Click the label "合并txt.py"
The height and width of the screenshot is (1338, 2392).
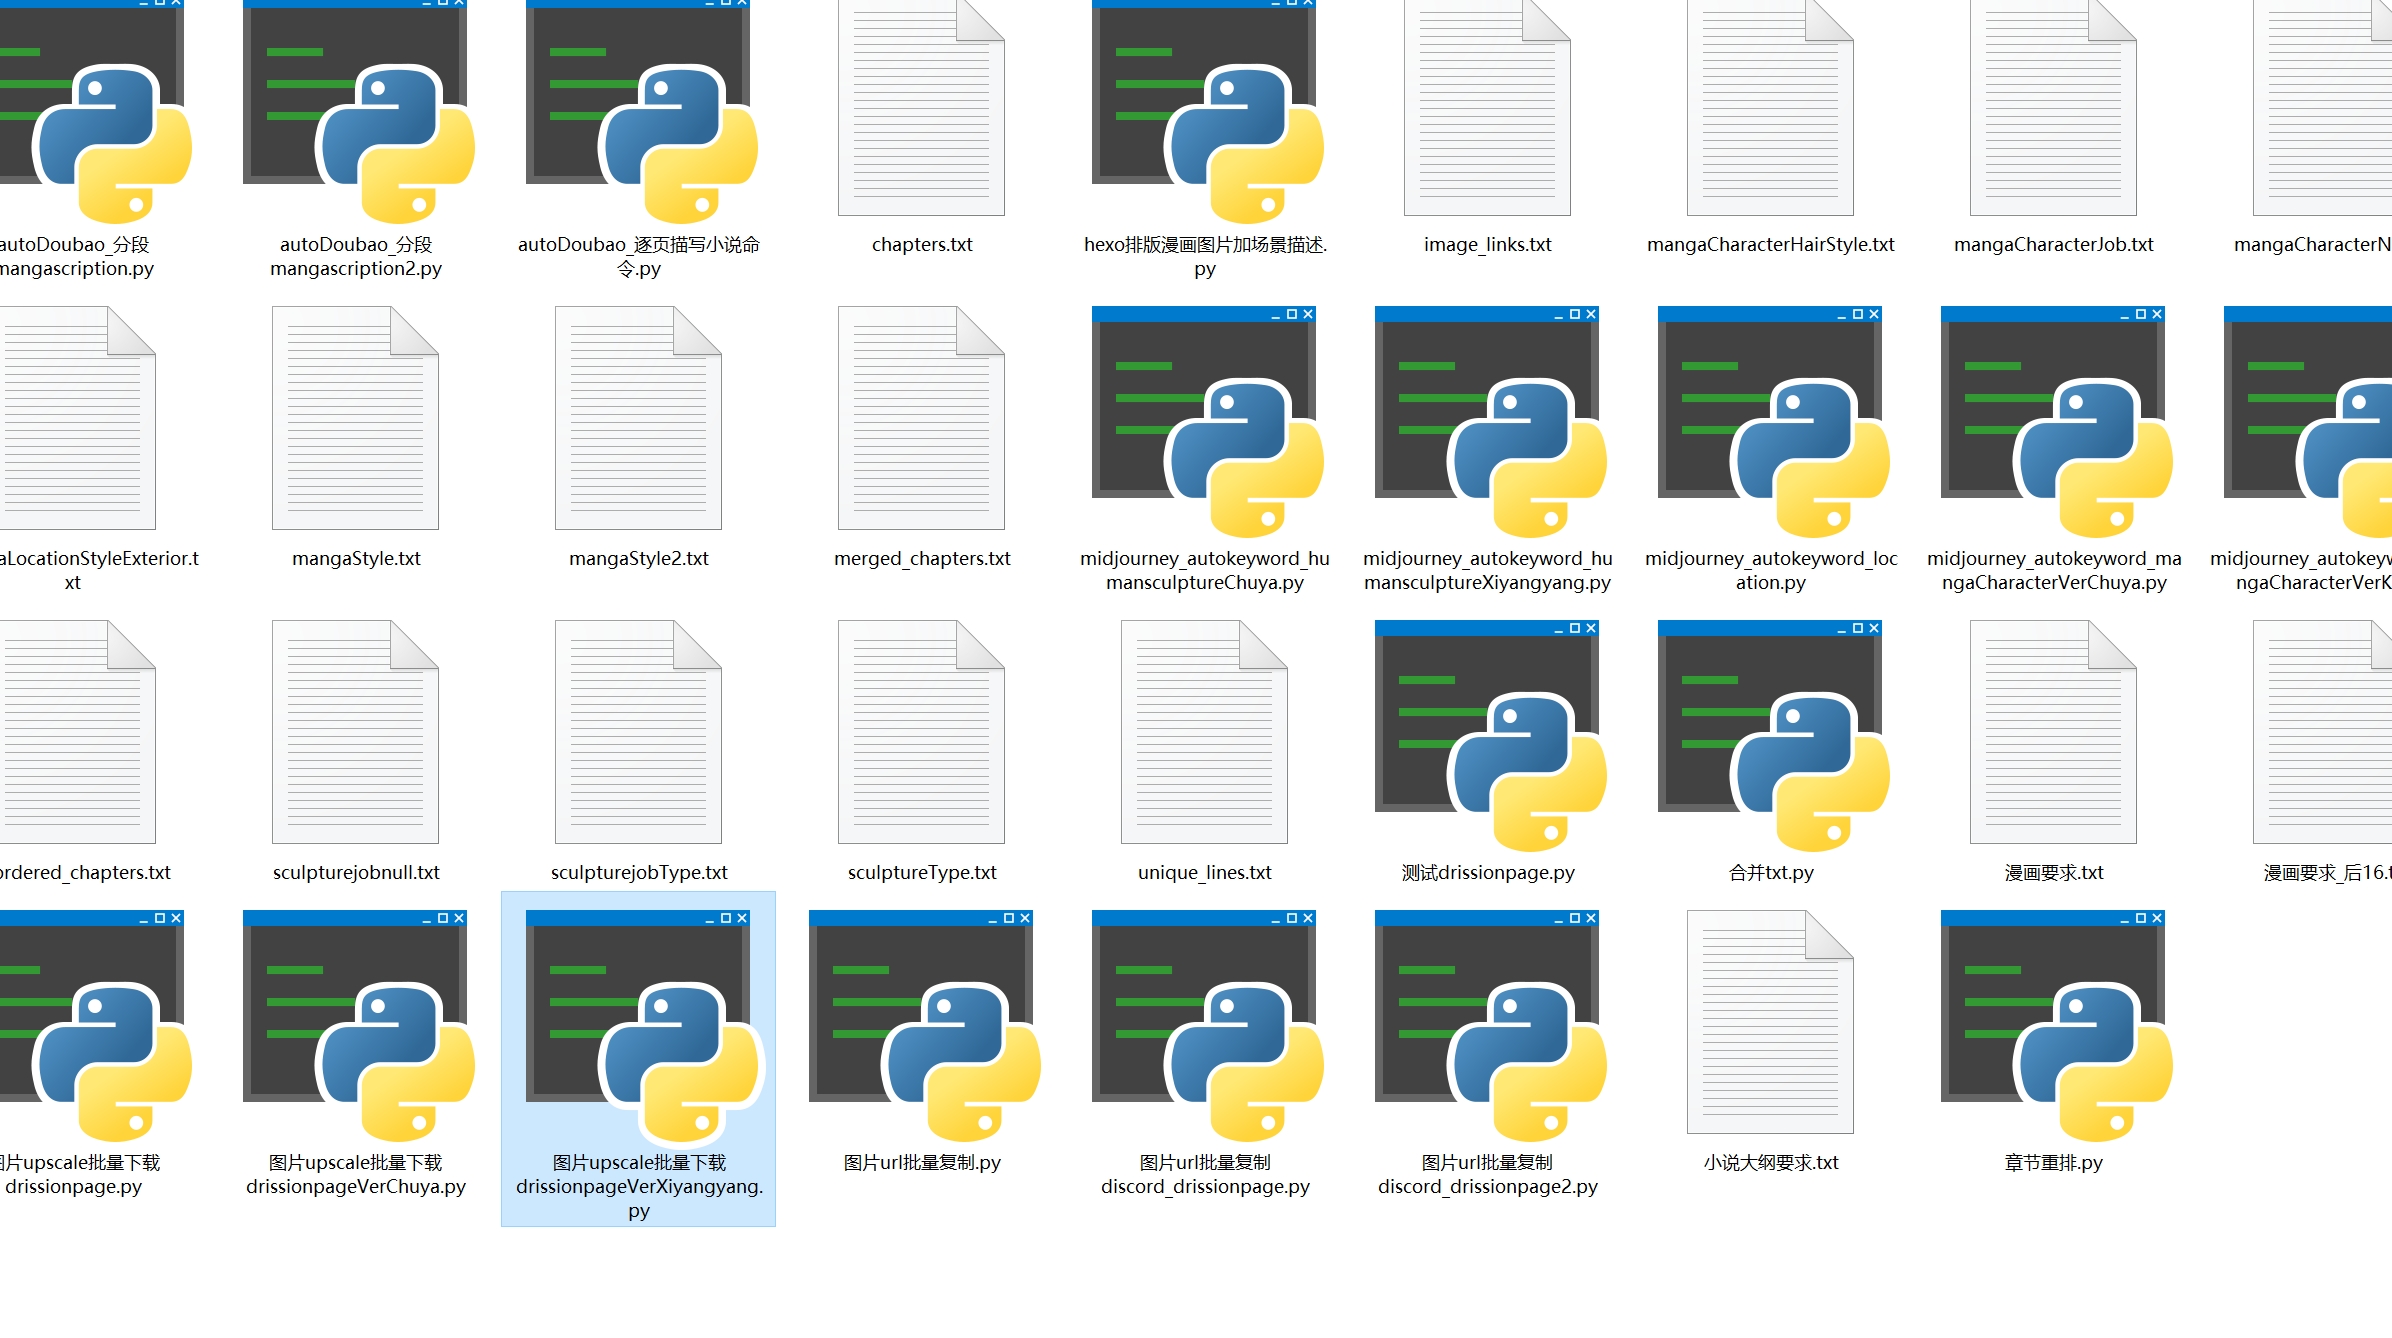tap(1771, 873)
